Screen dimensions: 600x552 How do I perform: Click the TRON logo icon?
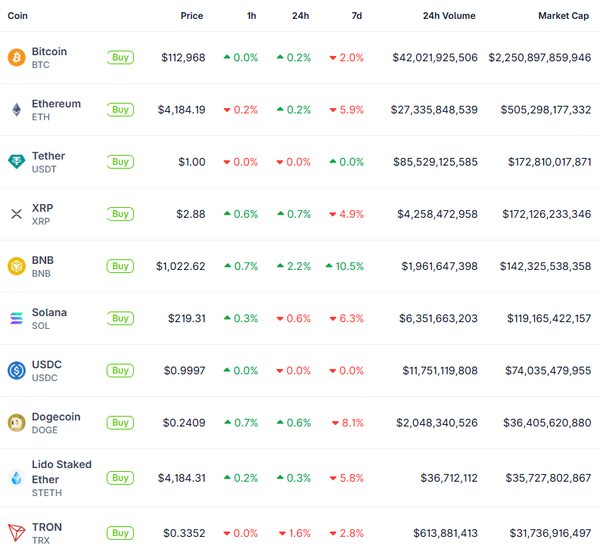point(16,532)
